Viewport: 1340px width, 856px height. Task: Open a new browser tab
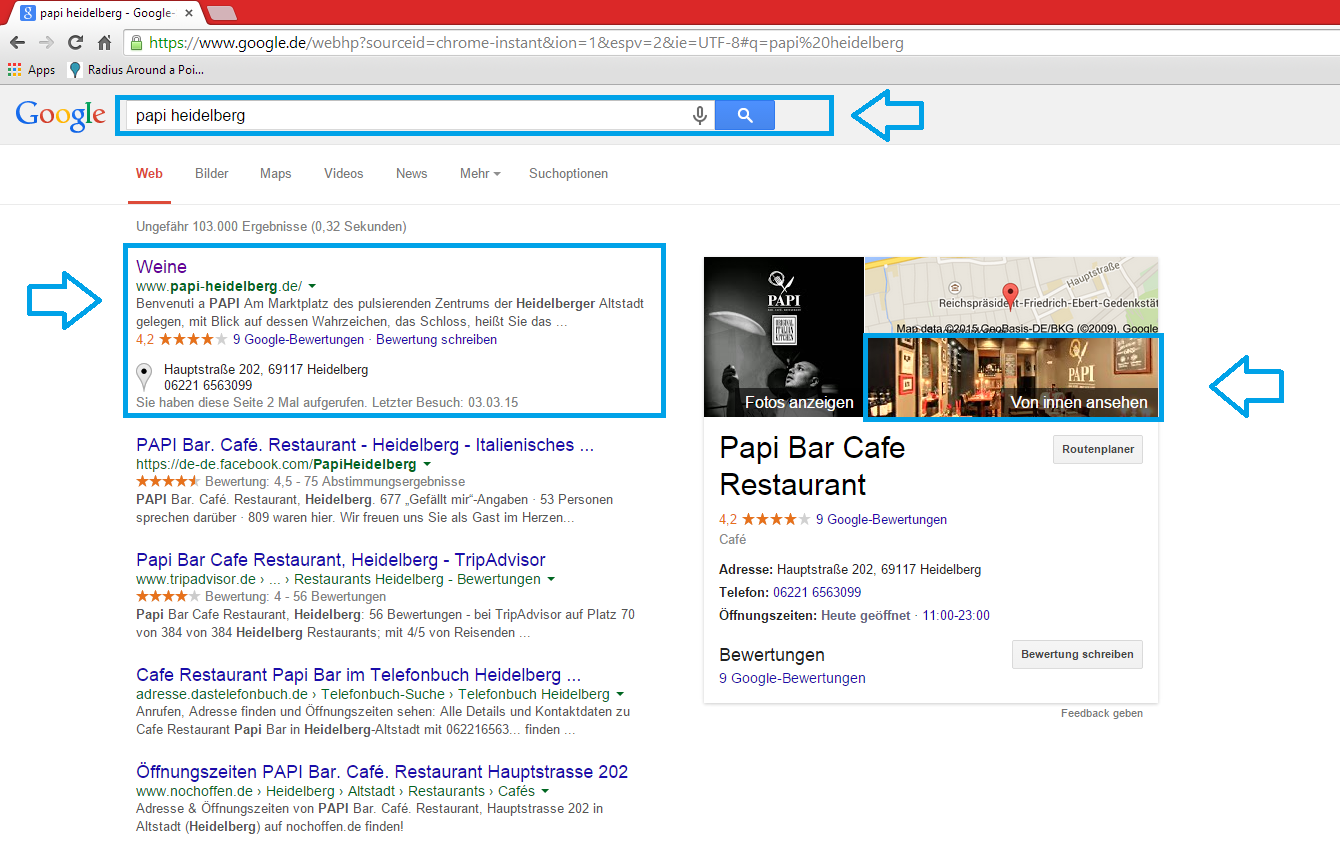click(x=221, y=13)
